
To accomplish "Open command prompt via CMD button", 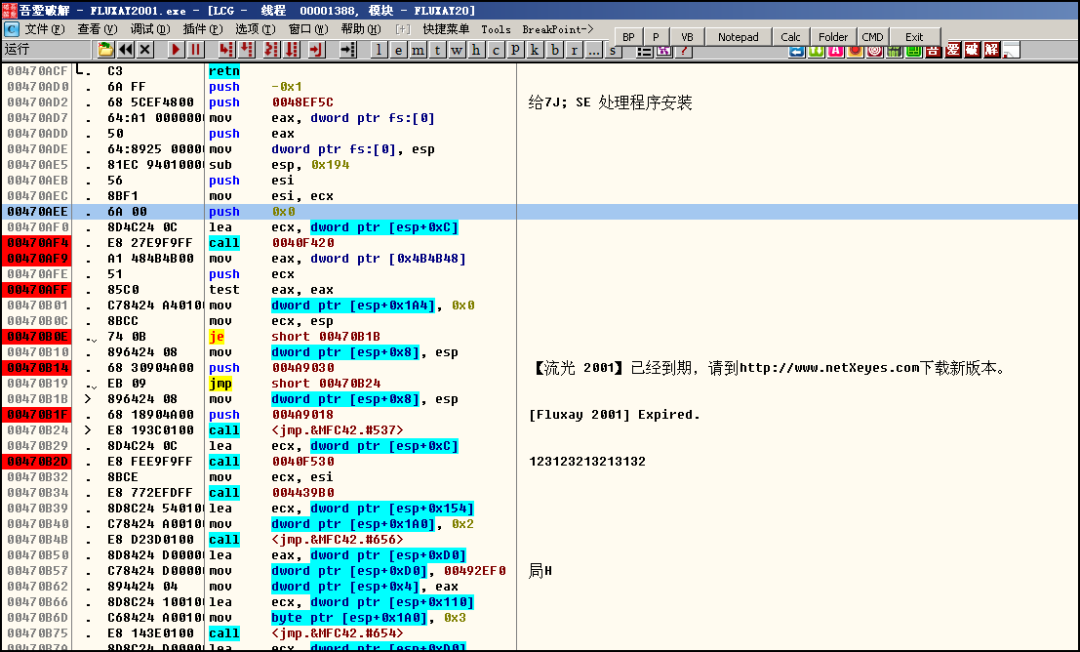I will pyautogui.click(x=873, y=37).
